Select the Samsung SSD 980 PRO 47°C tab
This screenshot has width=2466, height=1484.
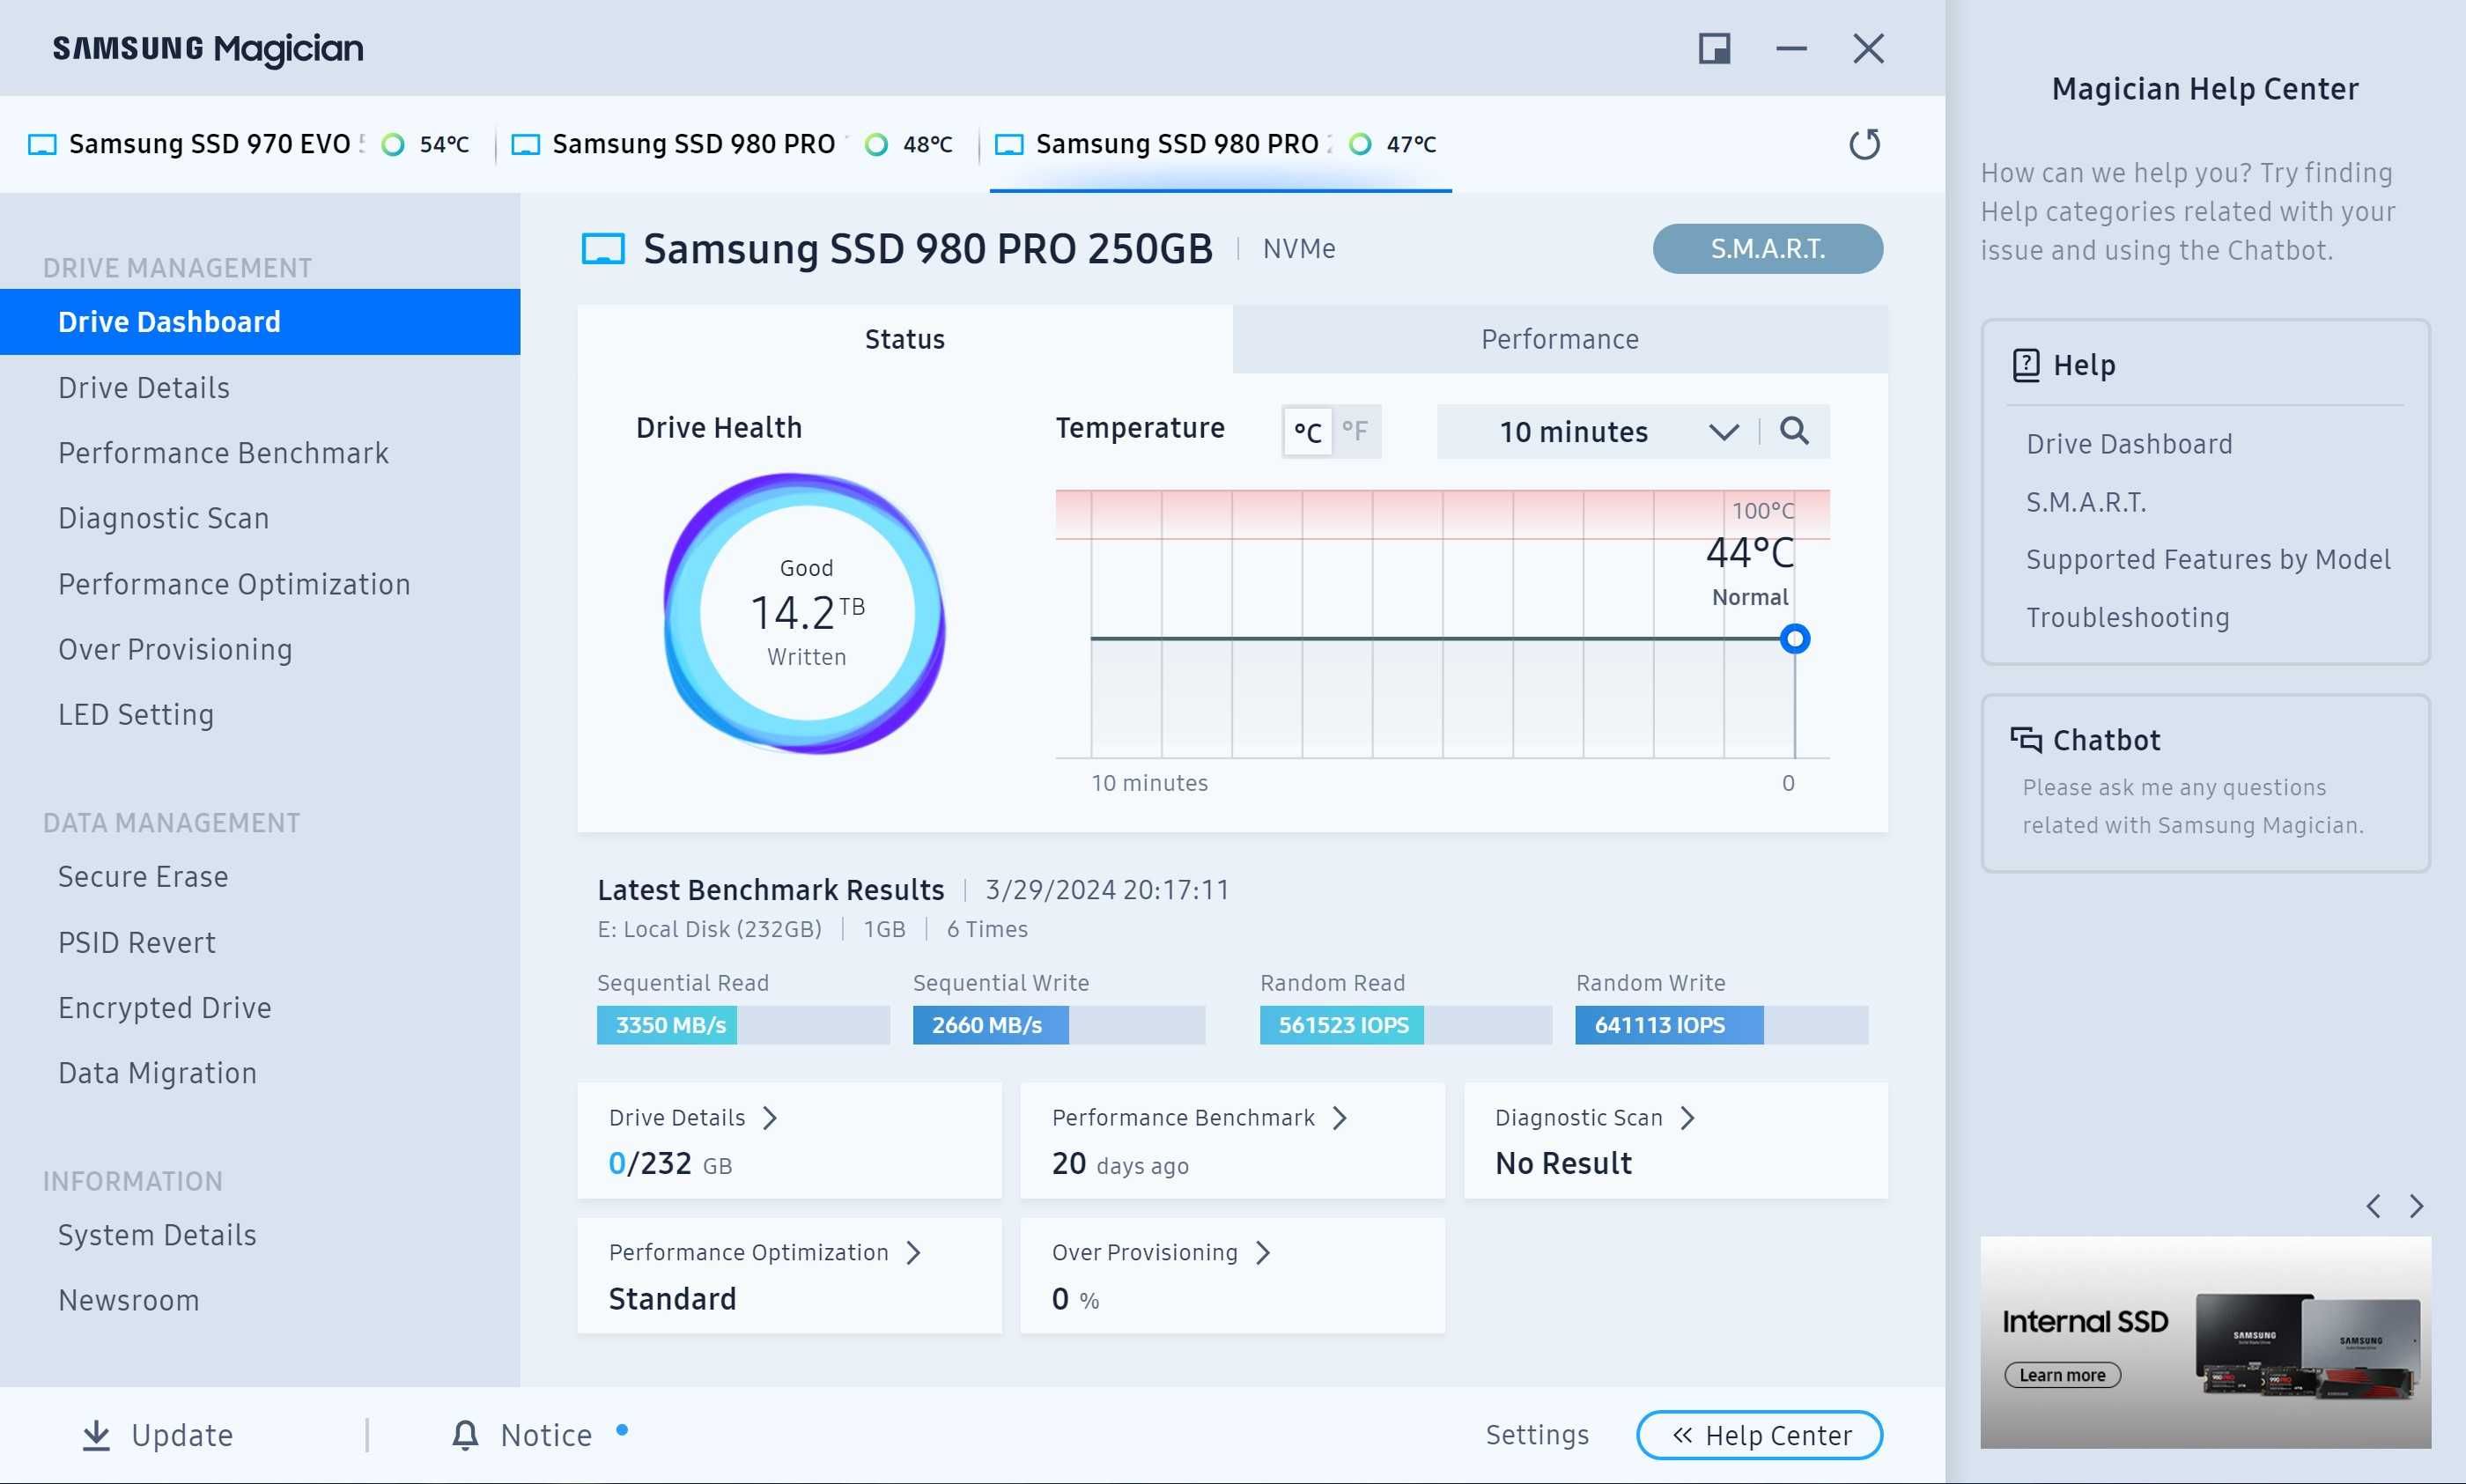point(1220,144)
